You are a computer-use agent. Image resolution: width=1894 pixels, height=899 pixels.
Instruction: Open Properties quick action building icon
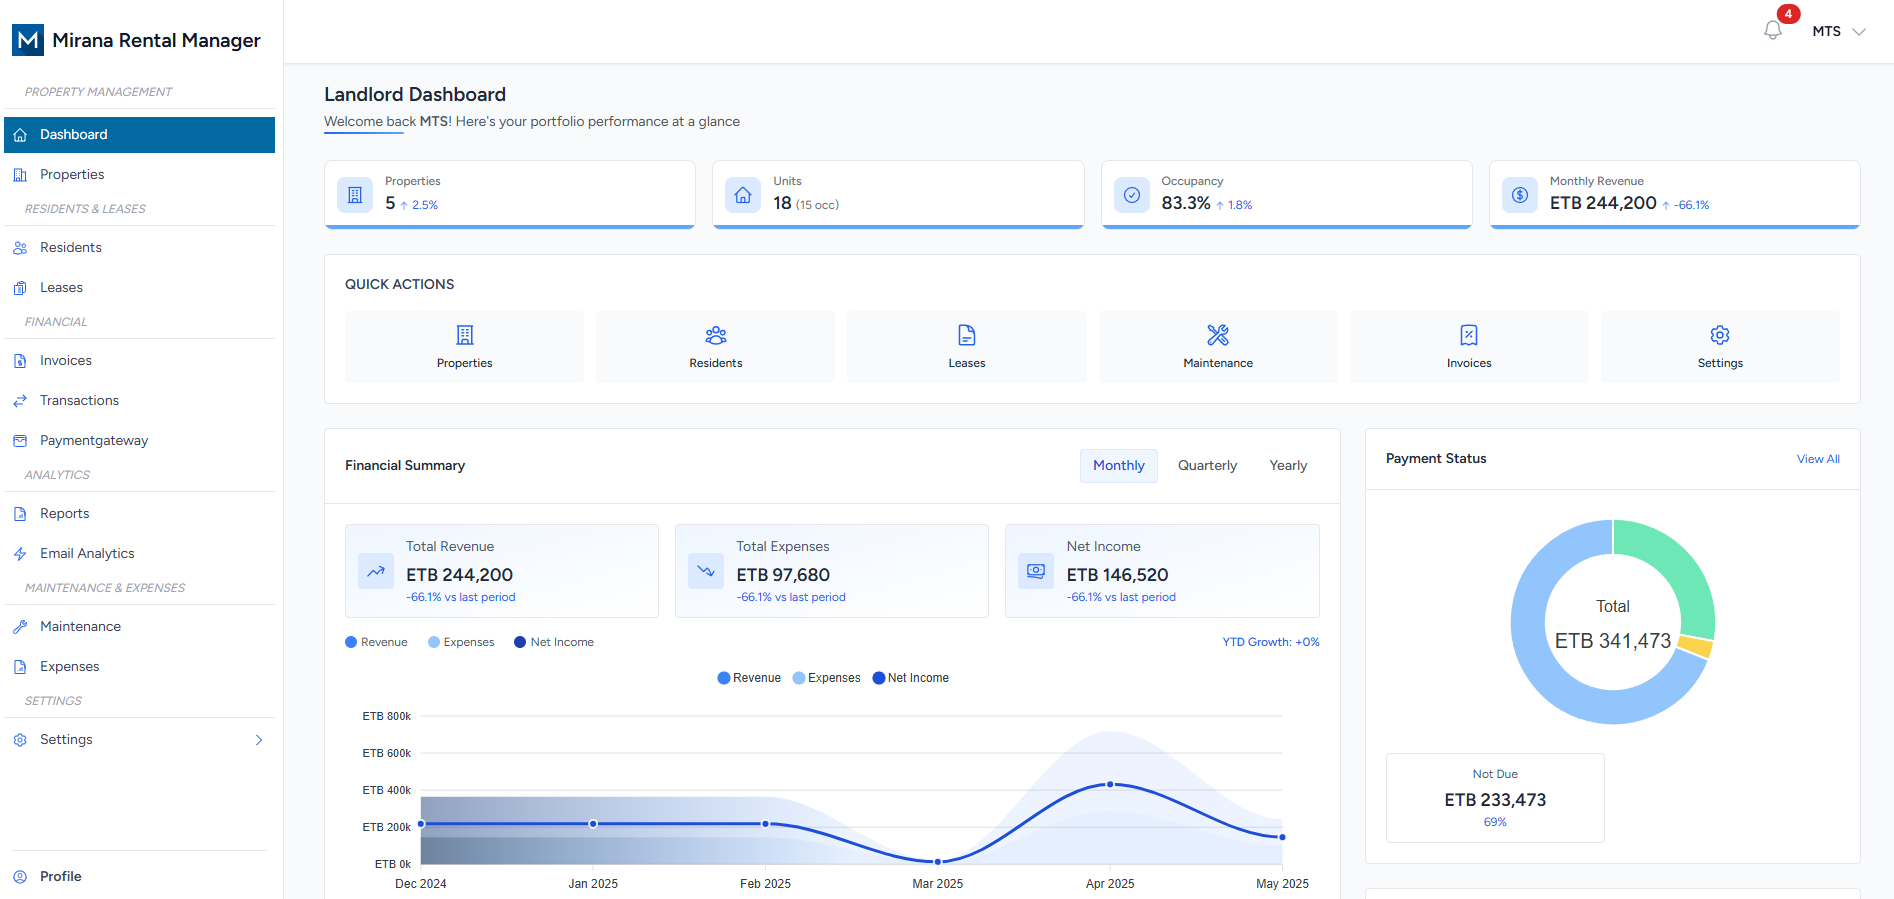point(465,335)
